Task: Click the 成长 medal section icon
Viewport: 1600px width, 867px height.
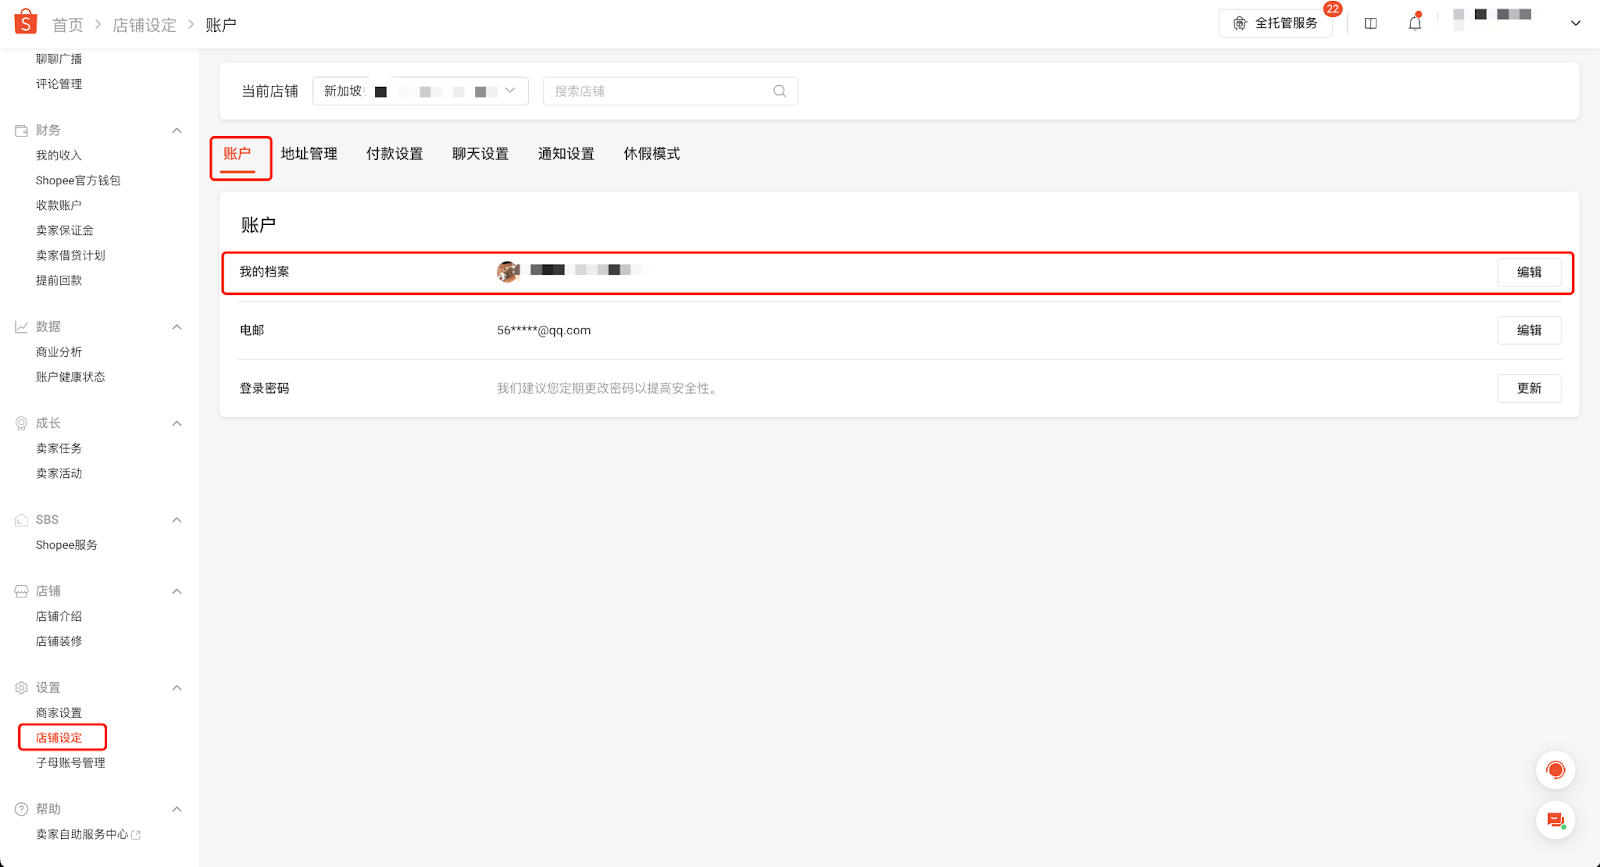Action: tap(21, 424)
